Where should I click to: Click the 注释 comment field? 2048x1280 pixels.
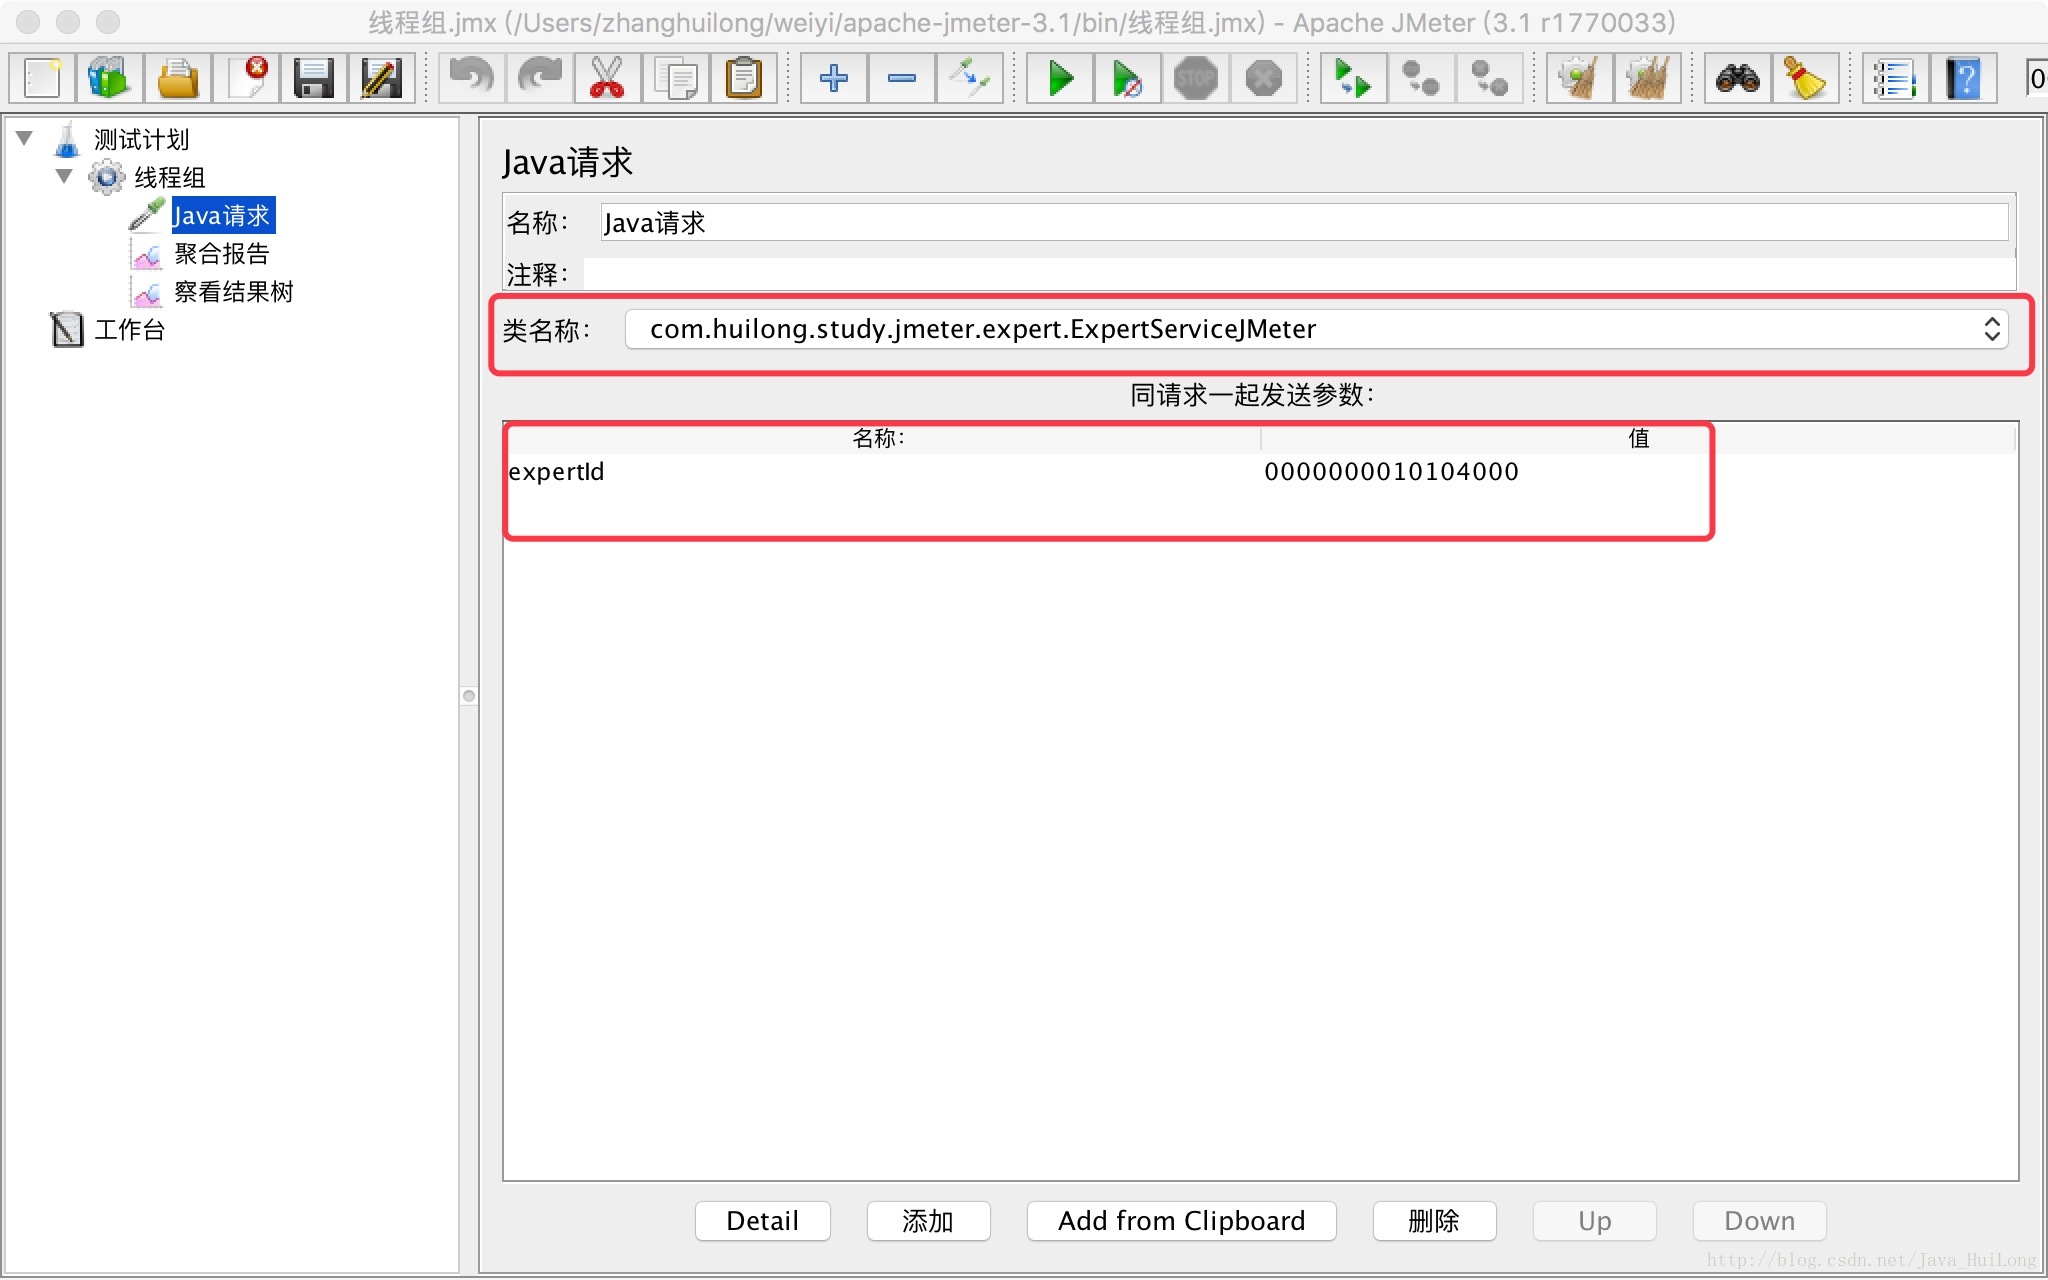[x=1299, y=274]
